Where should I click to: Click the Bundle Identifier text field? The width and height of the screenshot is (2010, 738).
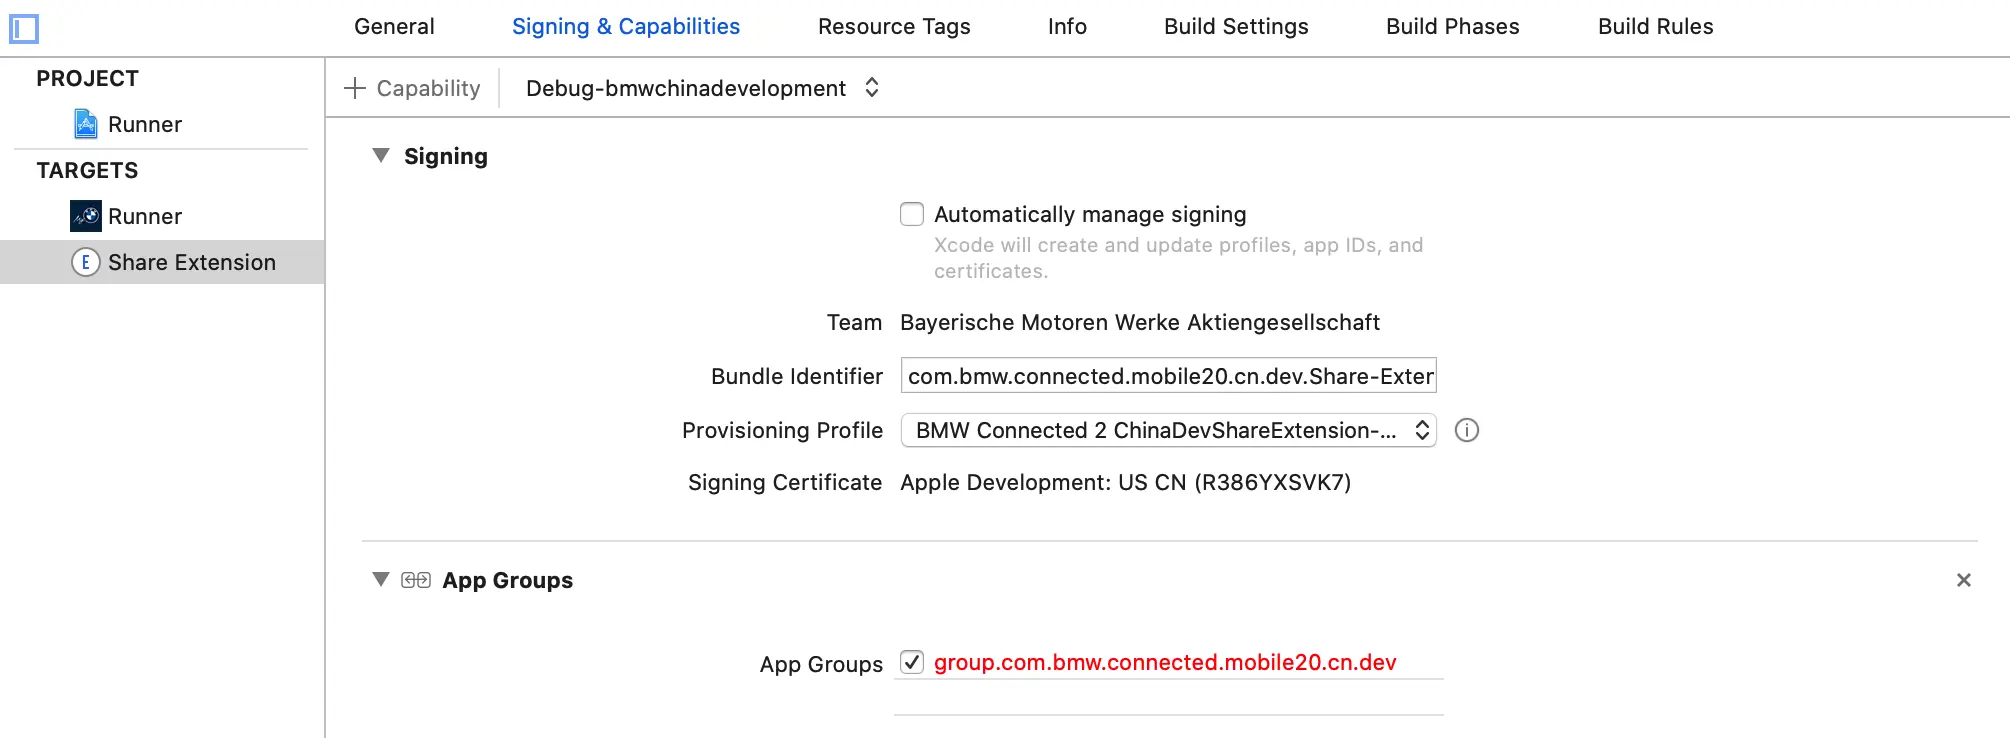pyautogui.click(x=1168, y=376)
